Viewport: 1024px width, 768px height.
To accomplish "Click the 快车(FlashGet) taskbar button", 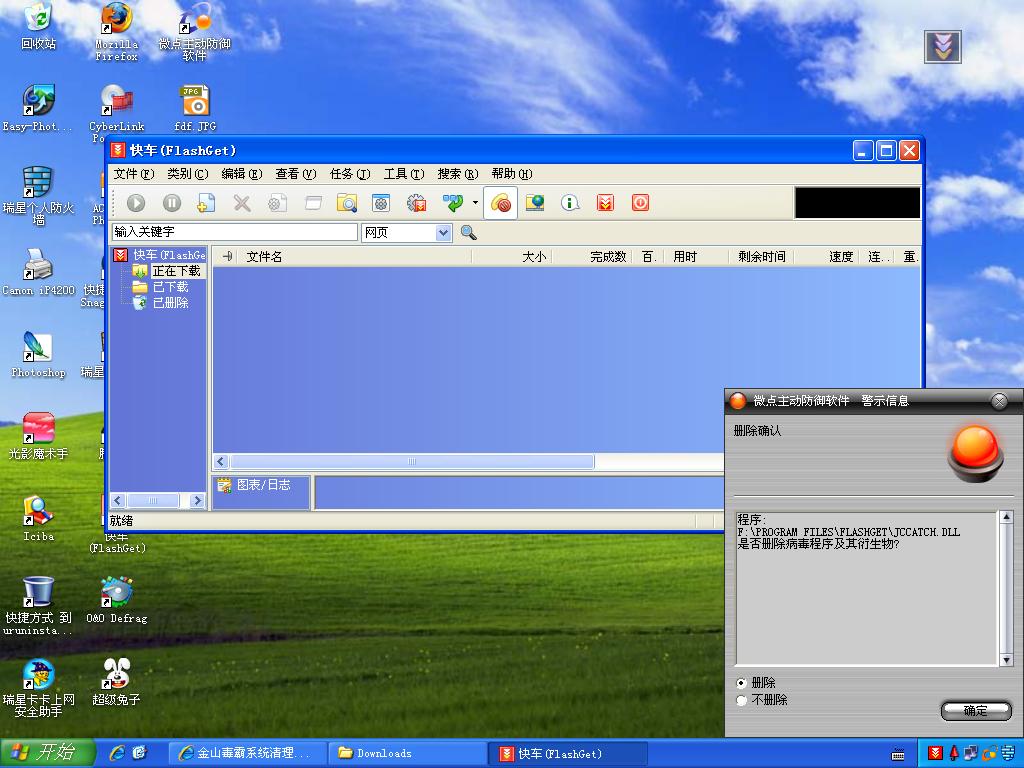I will pyautogui.click(x=568, y=753).
